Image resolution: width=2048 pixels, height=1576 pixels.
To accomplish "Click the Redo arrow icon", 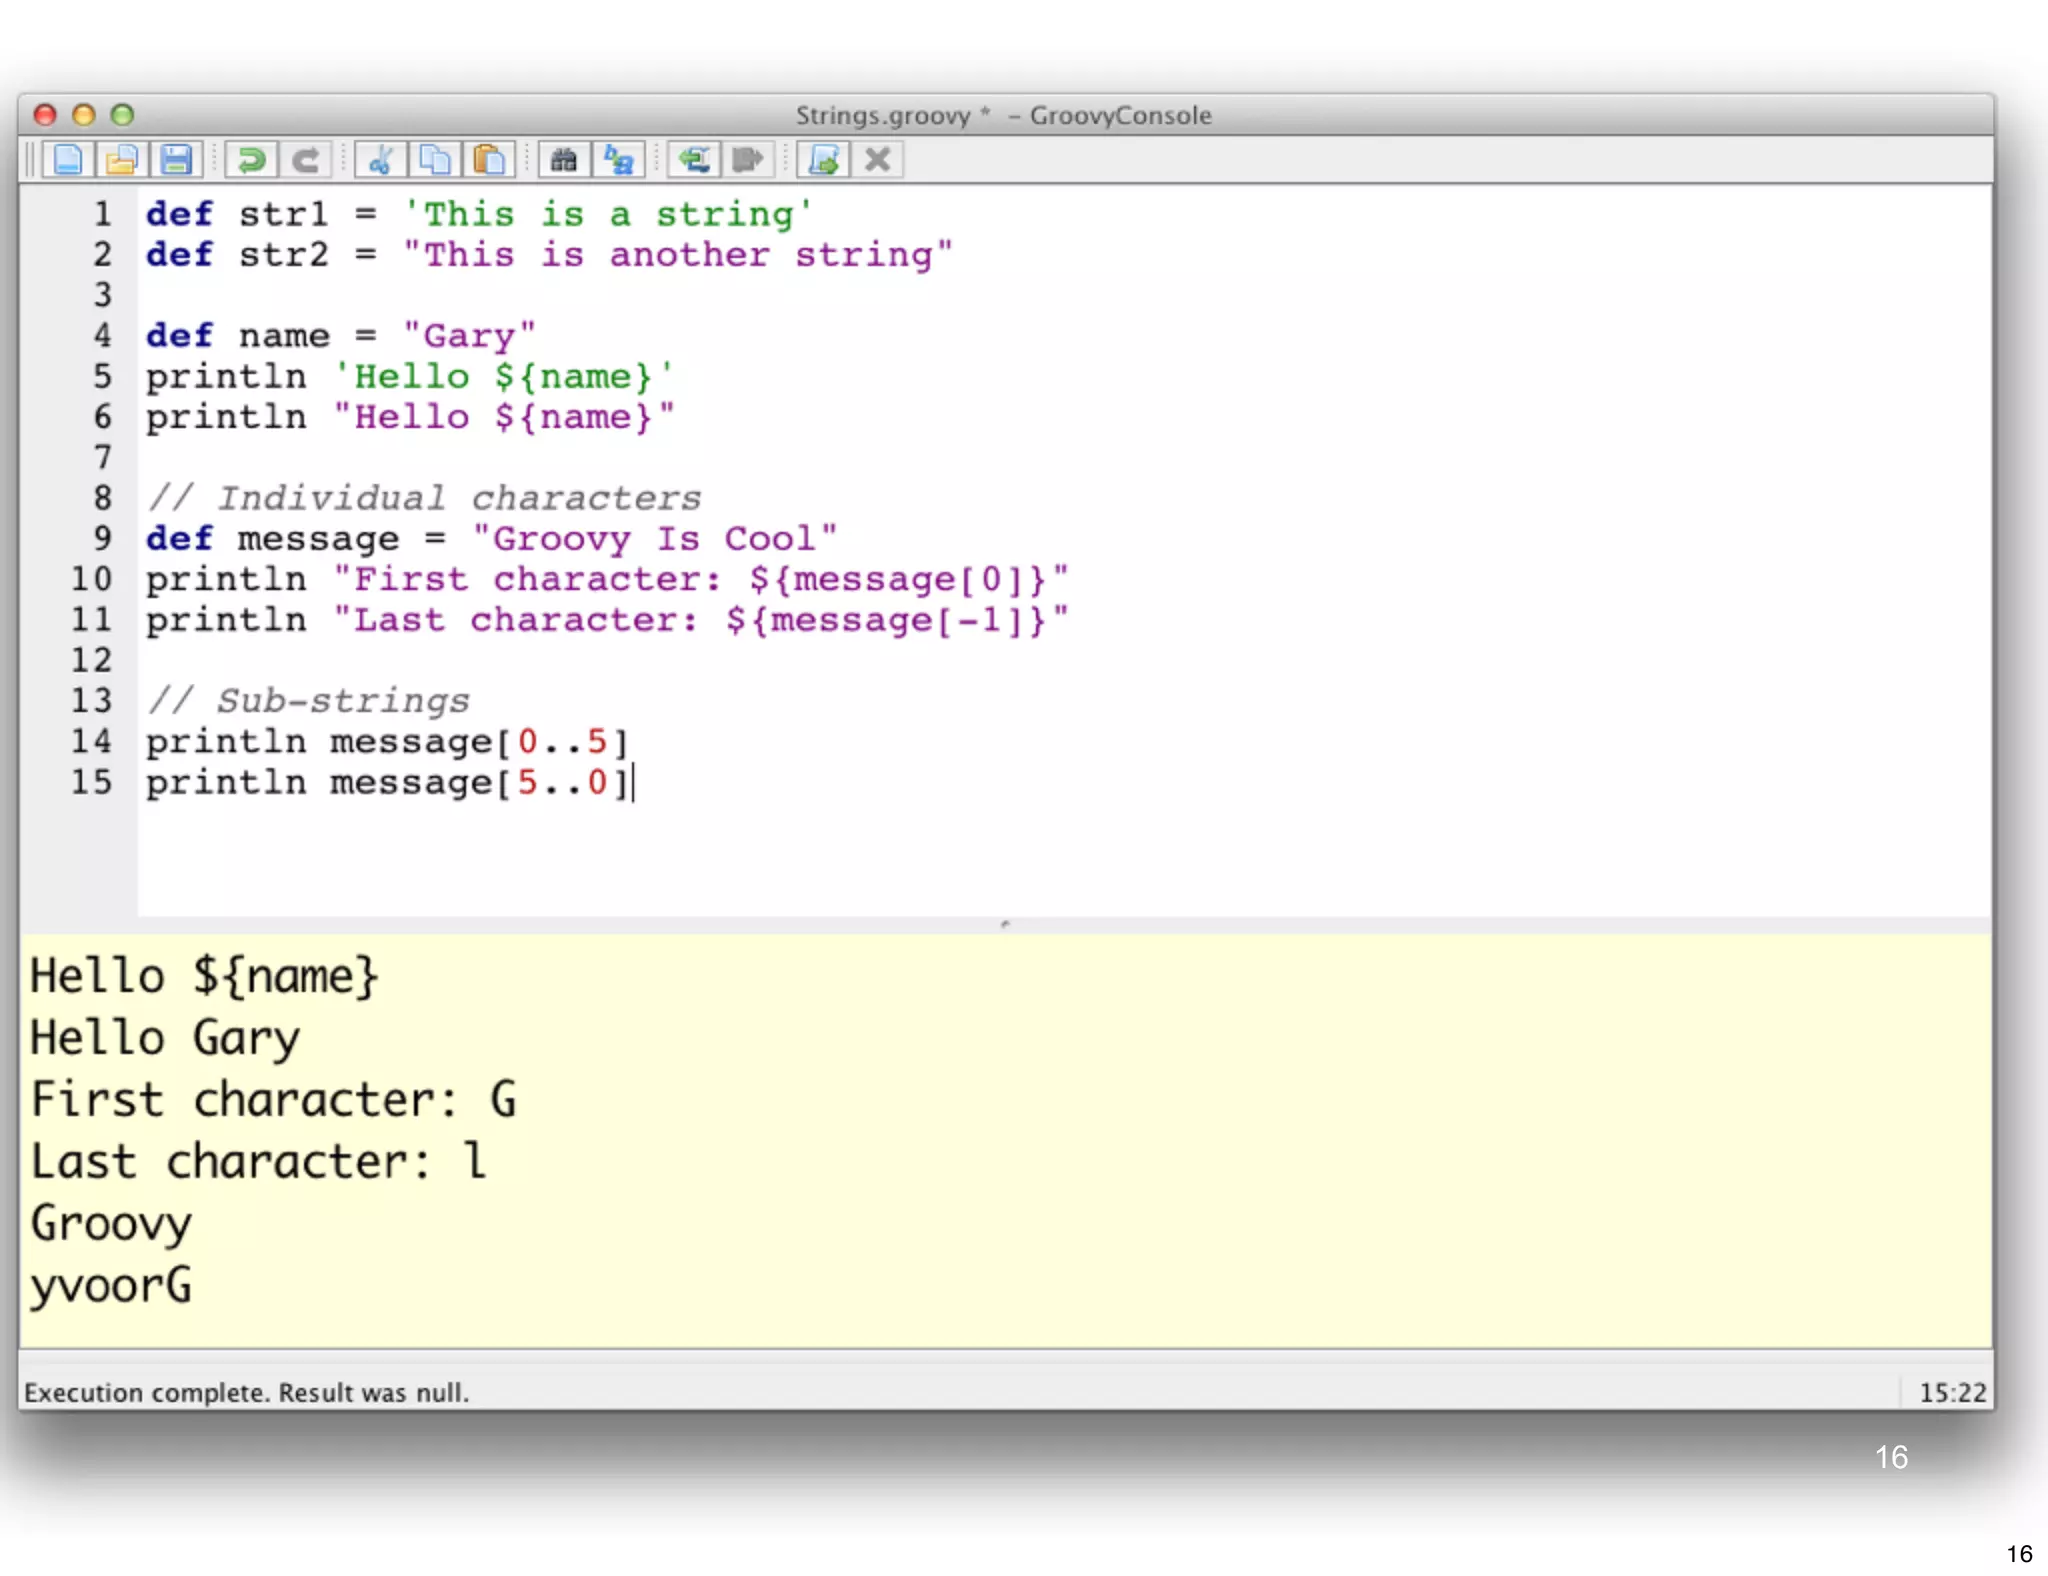I will coord(305,160).
